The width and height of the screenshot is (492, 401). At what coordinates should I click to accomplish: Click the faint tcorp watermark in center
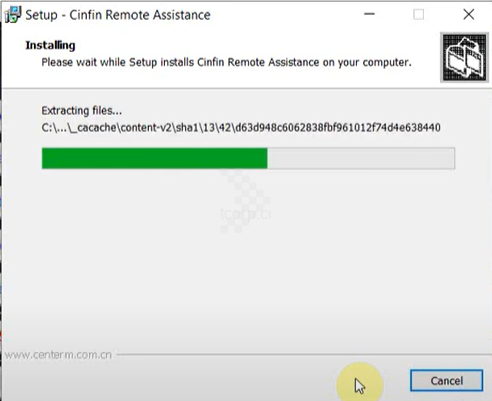tap(246, 213)
